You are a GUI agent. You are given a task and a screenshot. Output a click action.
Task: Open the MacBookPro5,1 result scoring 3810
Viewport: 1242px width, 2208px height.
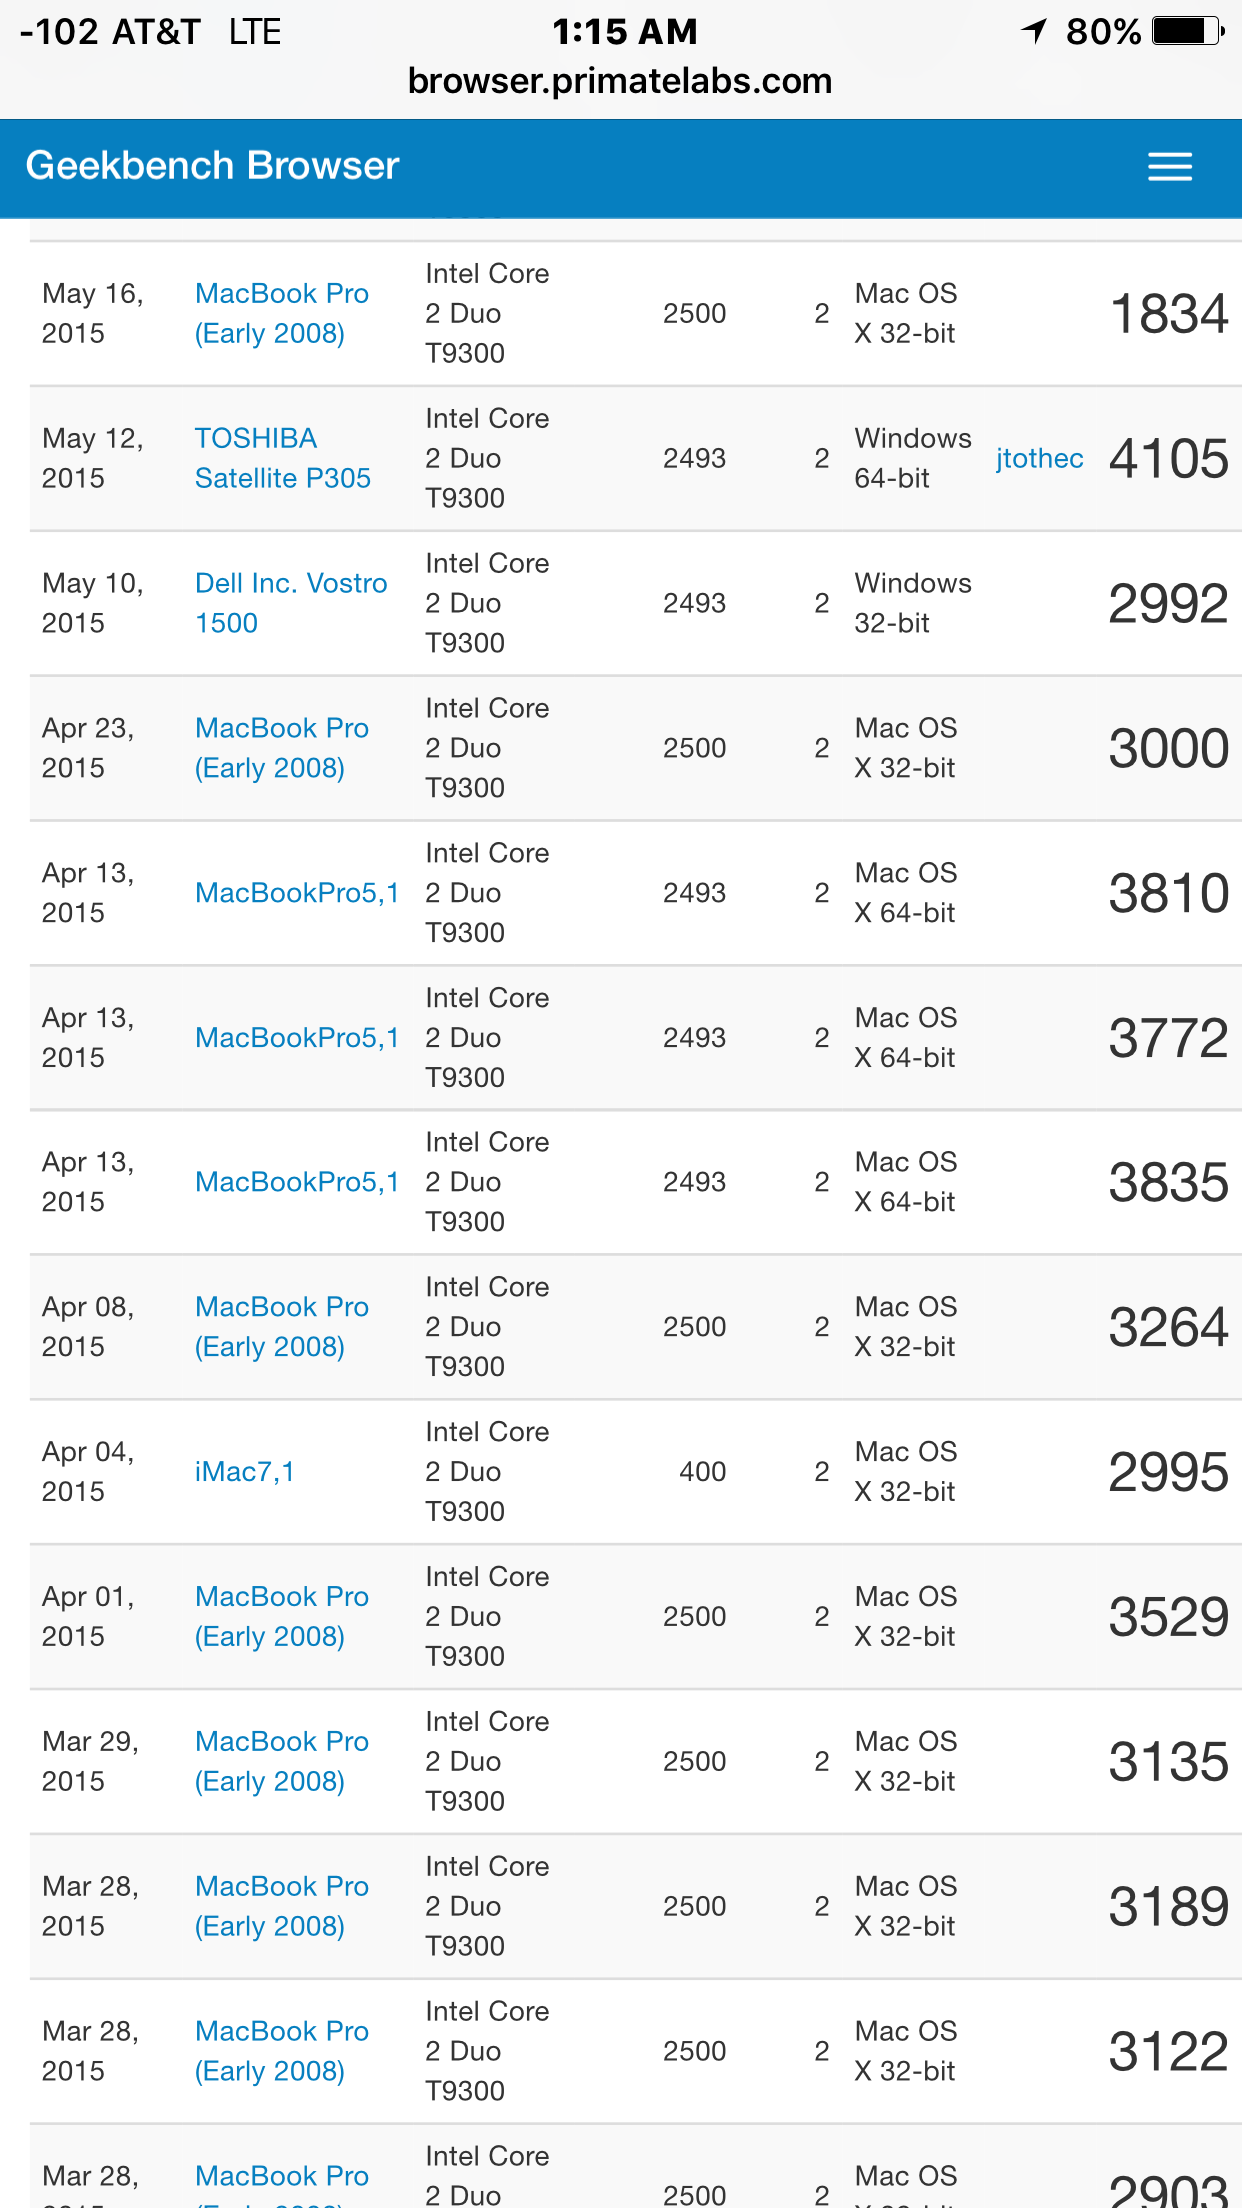(x=296, y=893)
